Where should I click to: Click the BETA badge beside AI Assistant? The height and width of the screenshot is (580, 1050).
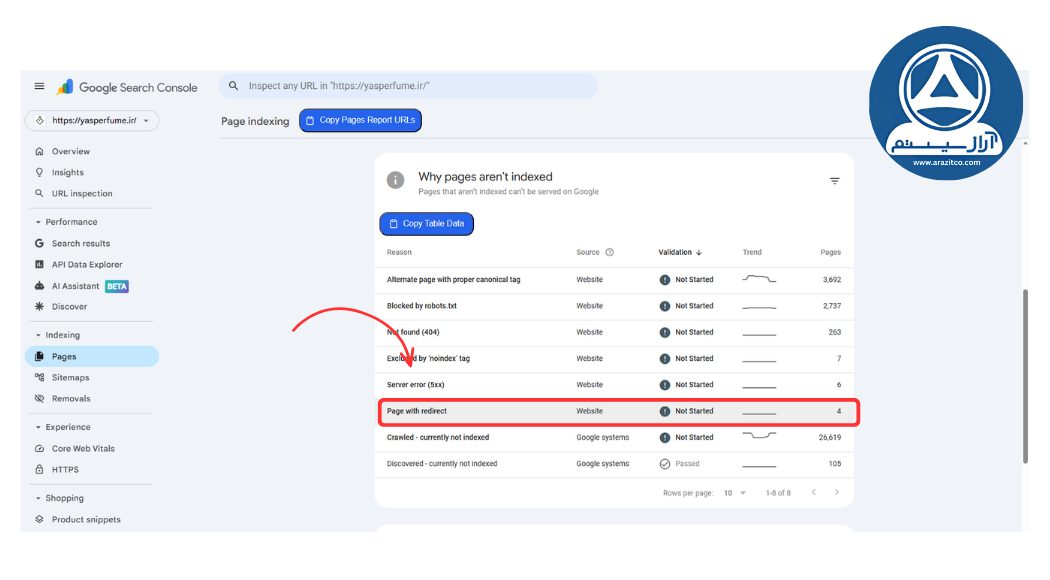[117, 286]
